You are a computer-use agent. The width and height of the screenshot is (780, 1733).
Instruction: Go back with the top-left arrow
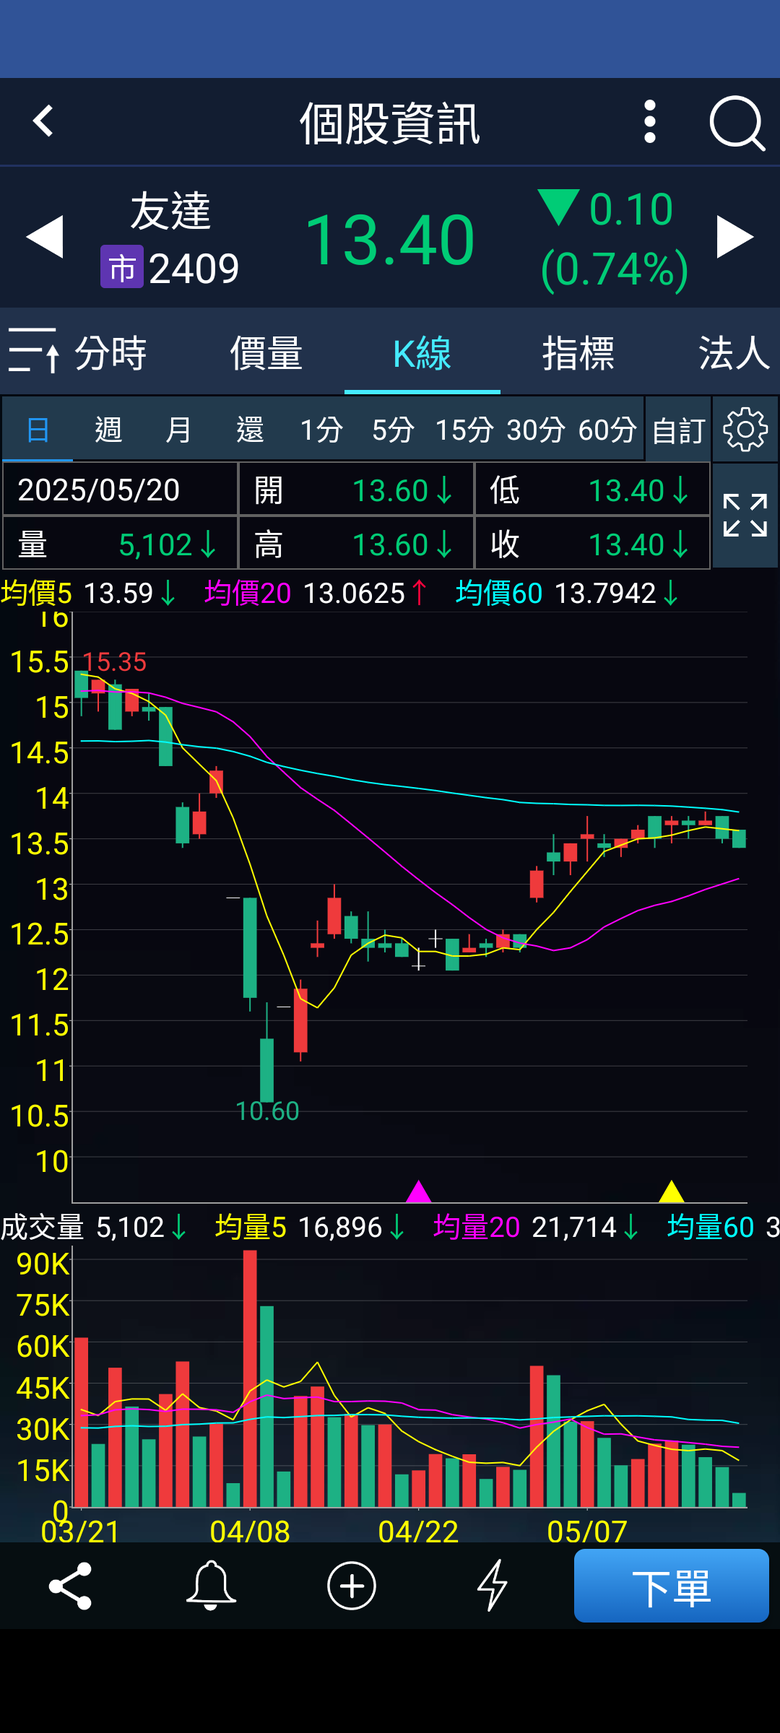tap(43, 122)
